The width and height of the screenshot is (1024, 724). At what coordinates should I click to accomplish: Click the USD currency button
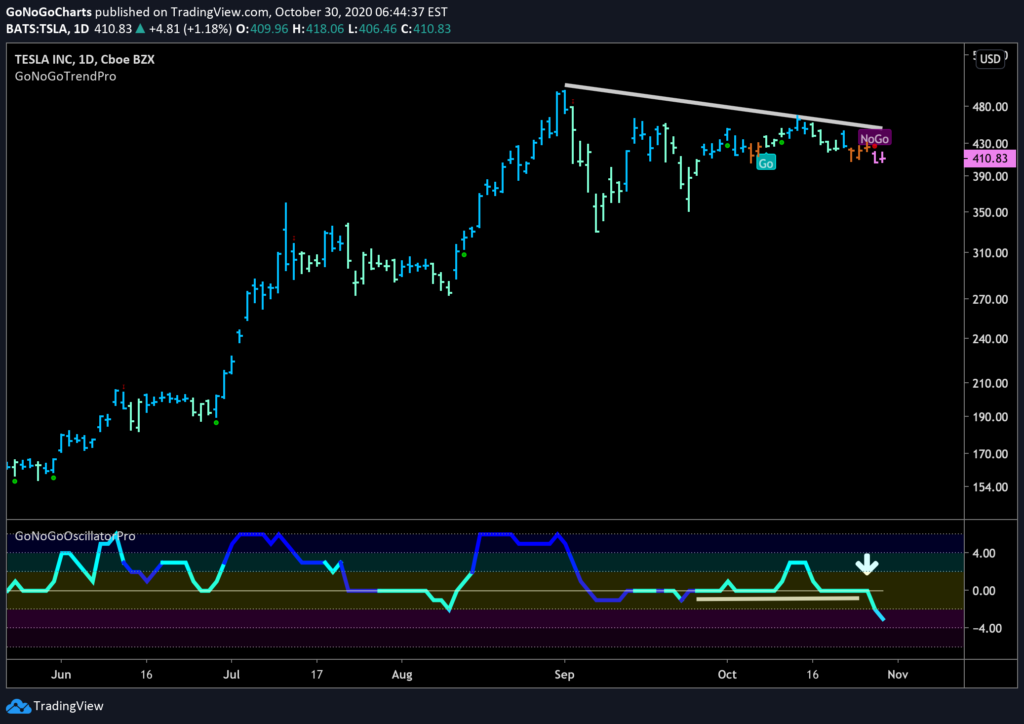[990, 59]
